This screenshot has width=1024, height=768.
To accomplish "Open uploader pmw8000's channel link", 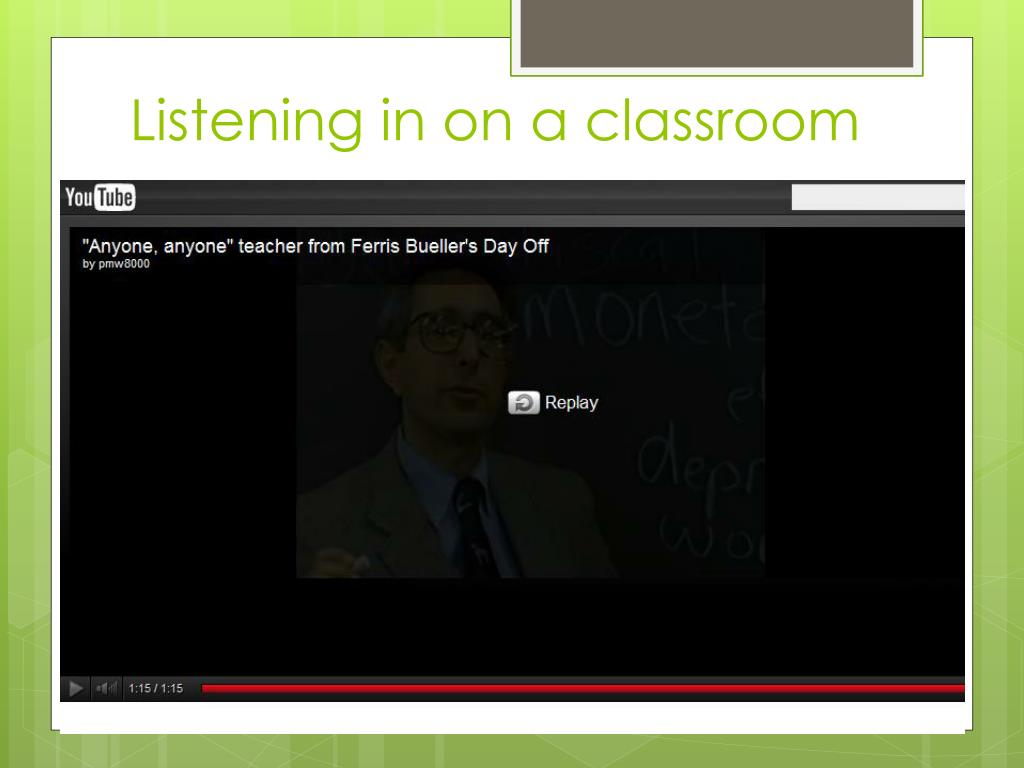I will (124, 264).
